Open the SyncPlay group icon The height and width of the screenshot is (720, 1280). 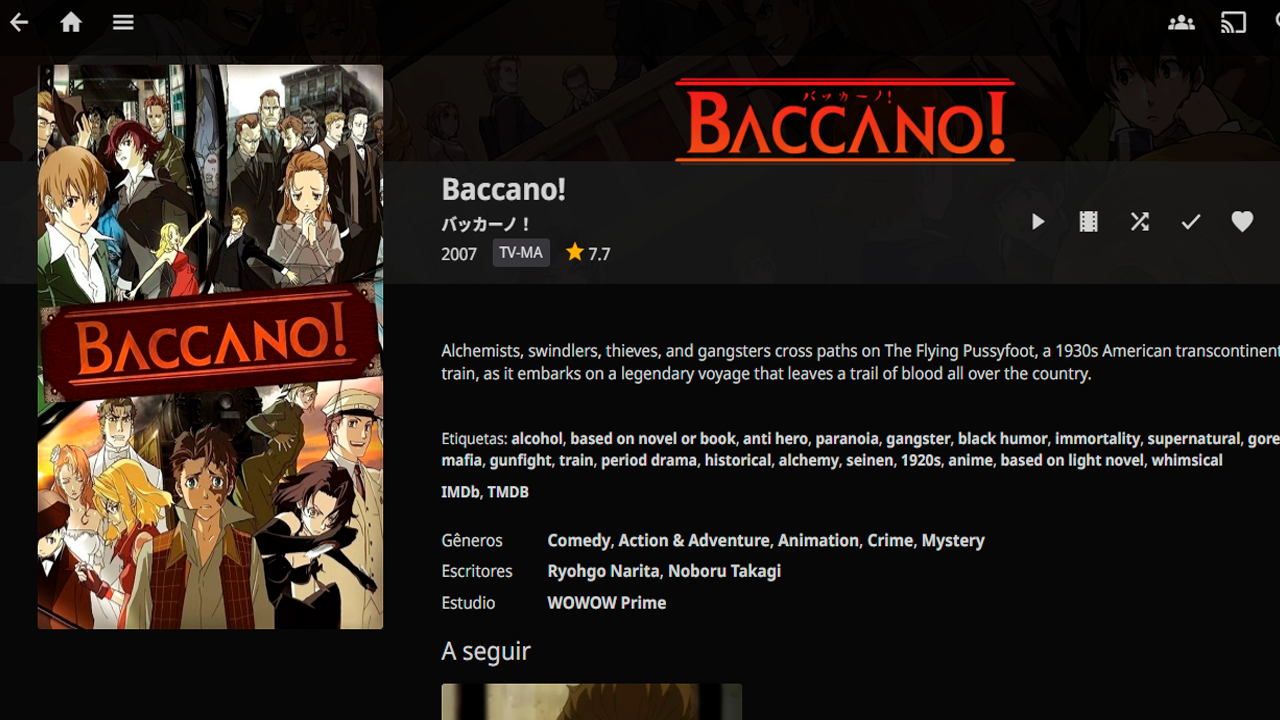click(1181, 22)
